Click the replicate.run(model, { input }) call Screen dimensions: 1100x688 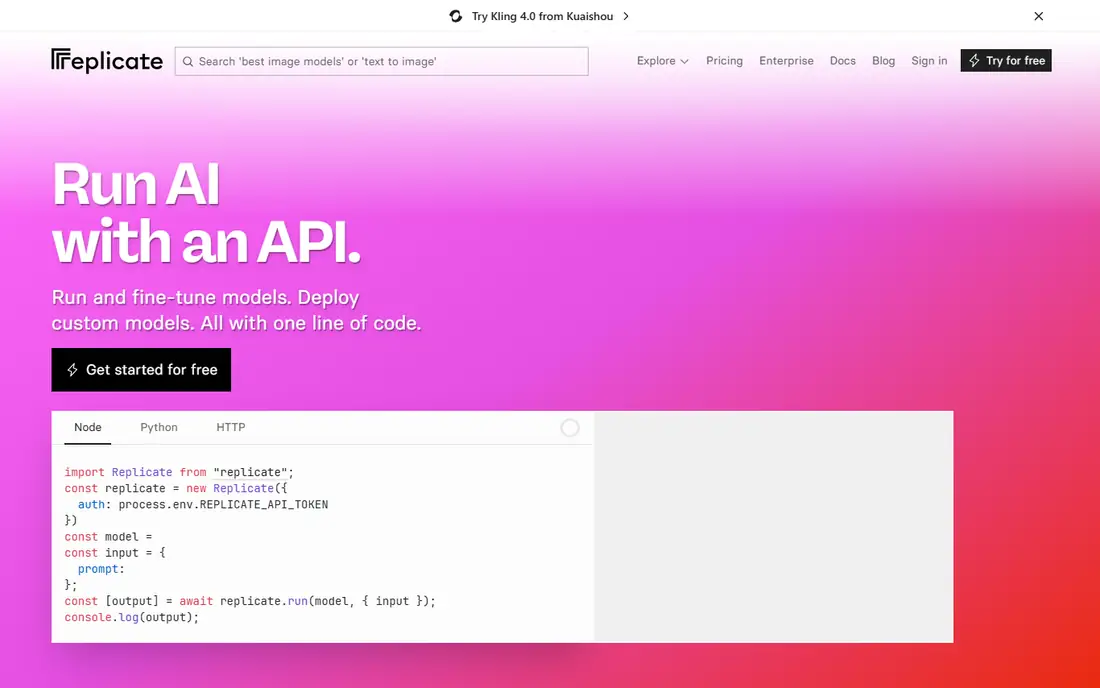point(325,601)
